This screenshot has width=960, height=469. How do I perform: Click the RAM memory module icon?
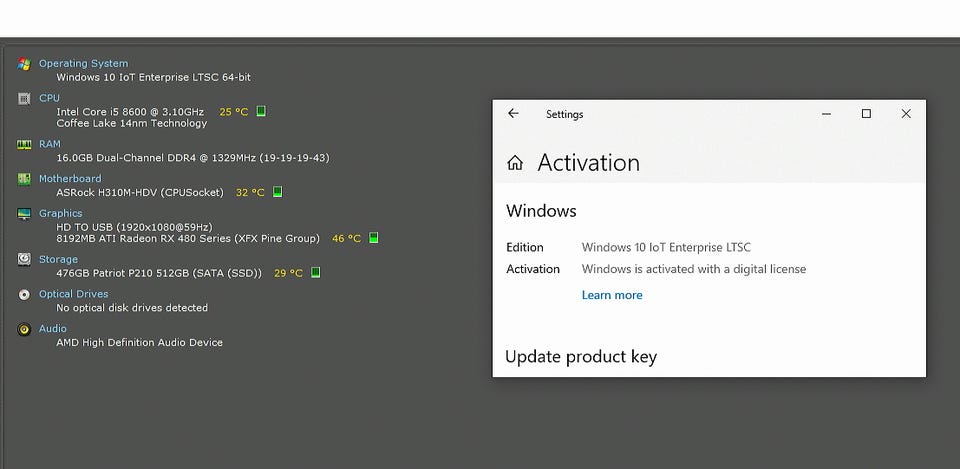[x=24, y=145]
